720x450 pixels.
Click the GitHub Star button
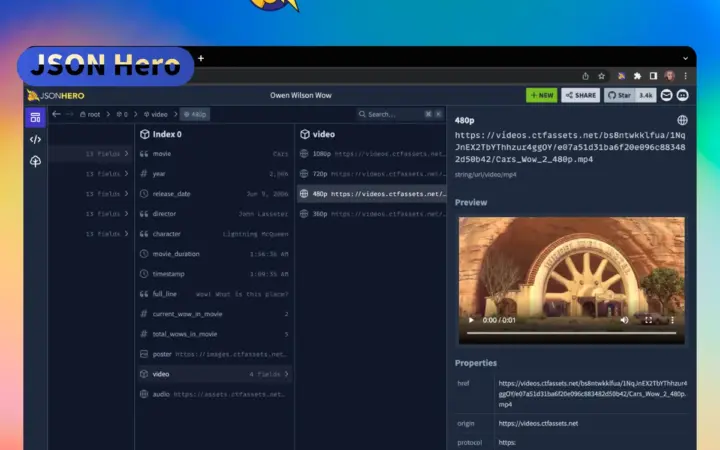pos(620,95)
